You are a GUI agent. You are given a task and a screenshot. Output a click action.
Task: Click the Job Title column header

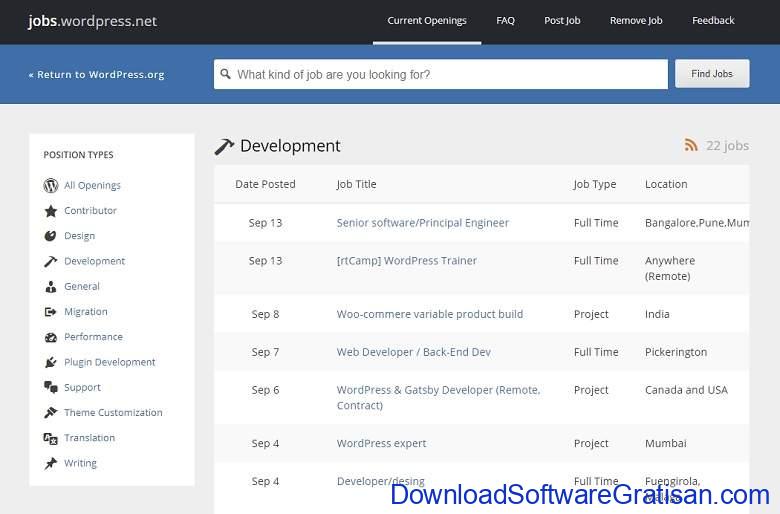click(x=356, y=184)
